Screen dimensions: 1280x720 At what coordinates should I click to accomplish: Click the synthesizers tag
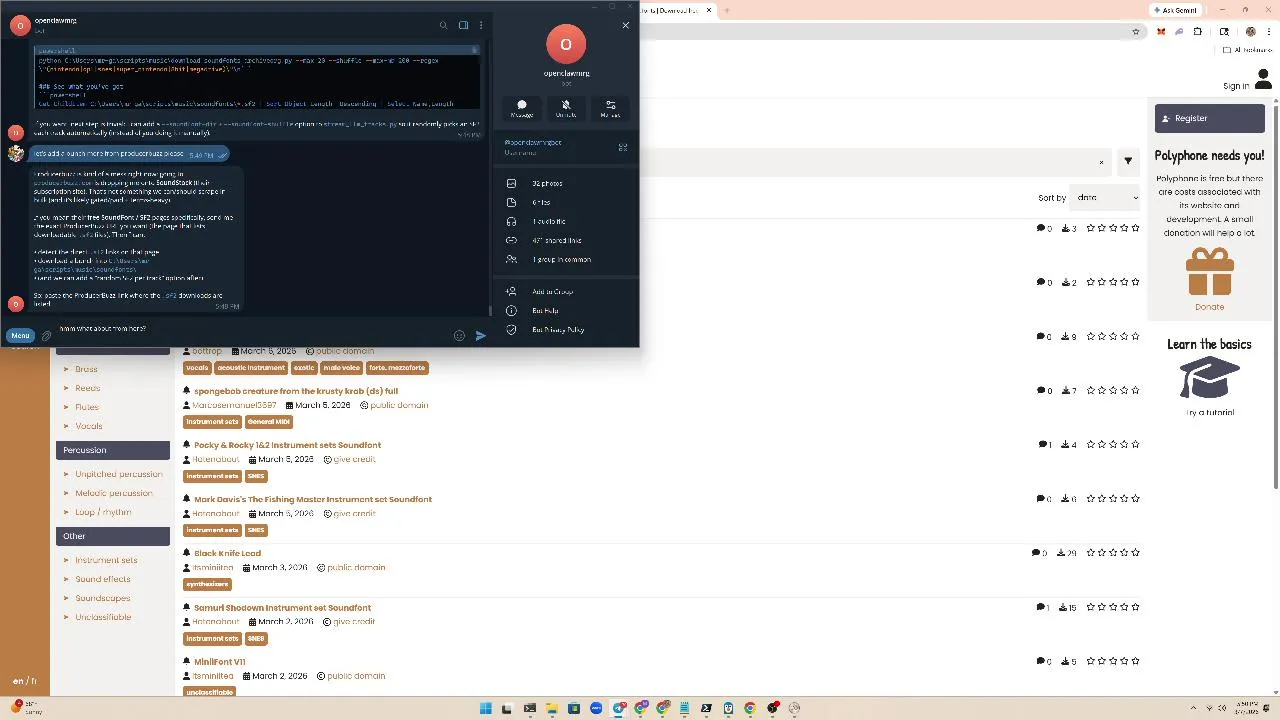207,584
